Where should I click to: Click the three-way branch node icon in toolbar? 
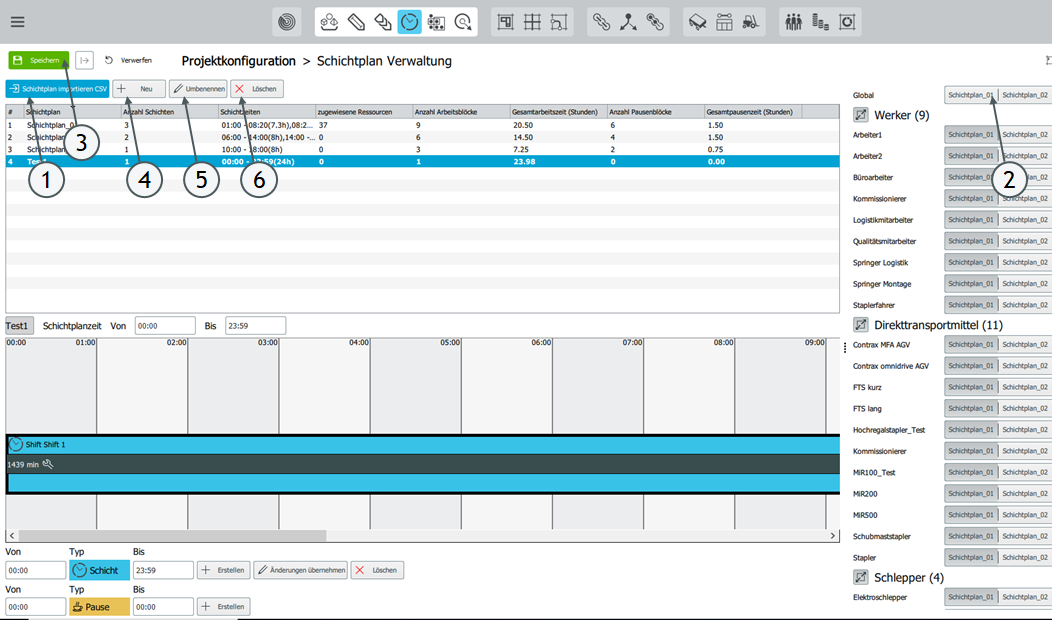(x=628, y=21)
